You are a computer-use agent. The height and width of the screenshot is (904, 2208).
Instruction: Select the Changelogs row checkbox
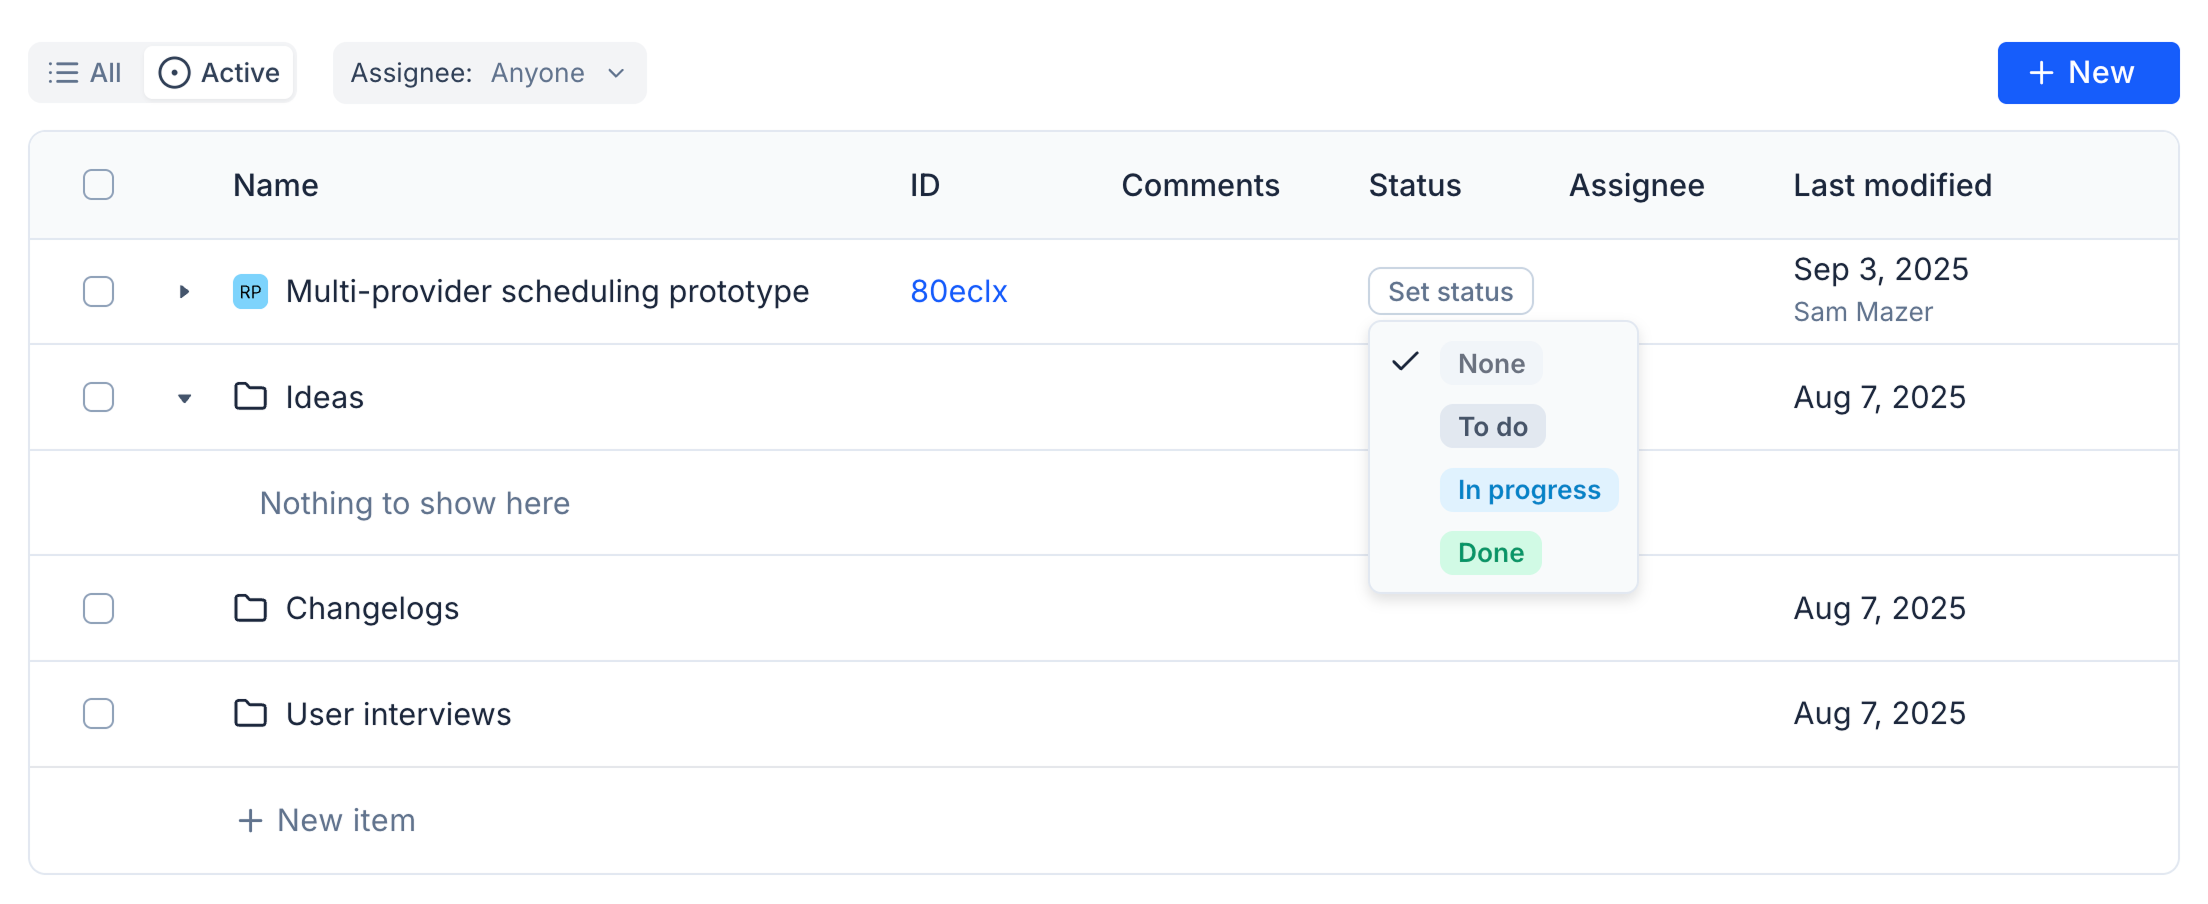click(98, 608)
